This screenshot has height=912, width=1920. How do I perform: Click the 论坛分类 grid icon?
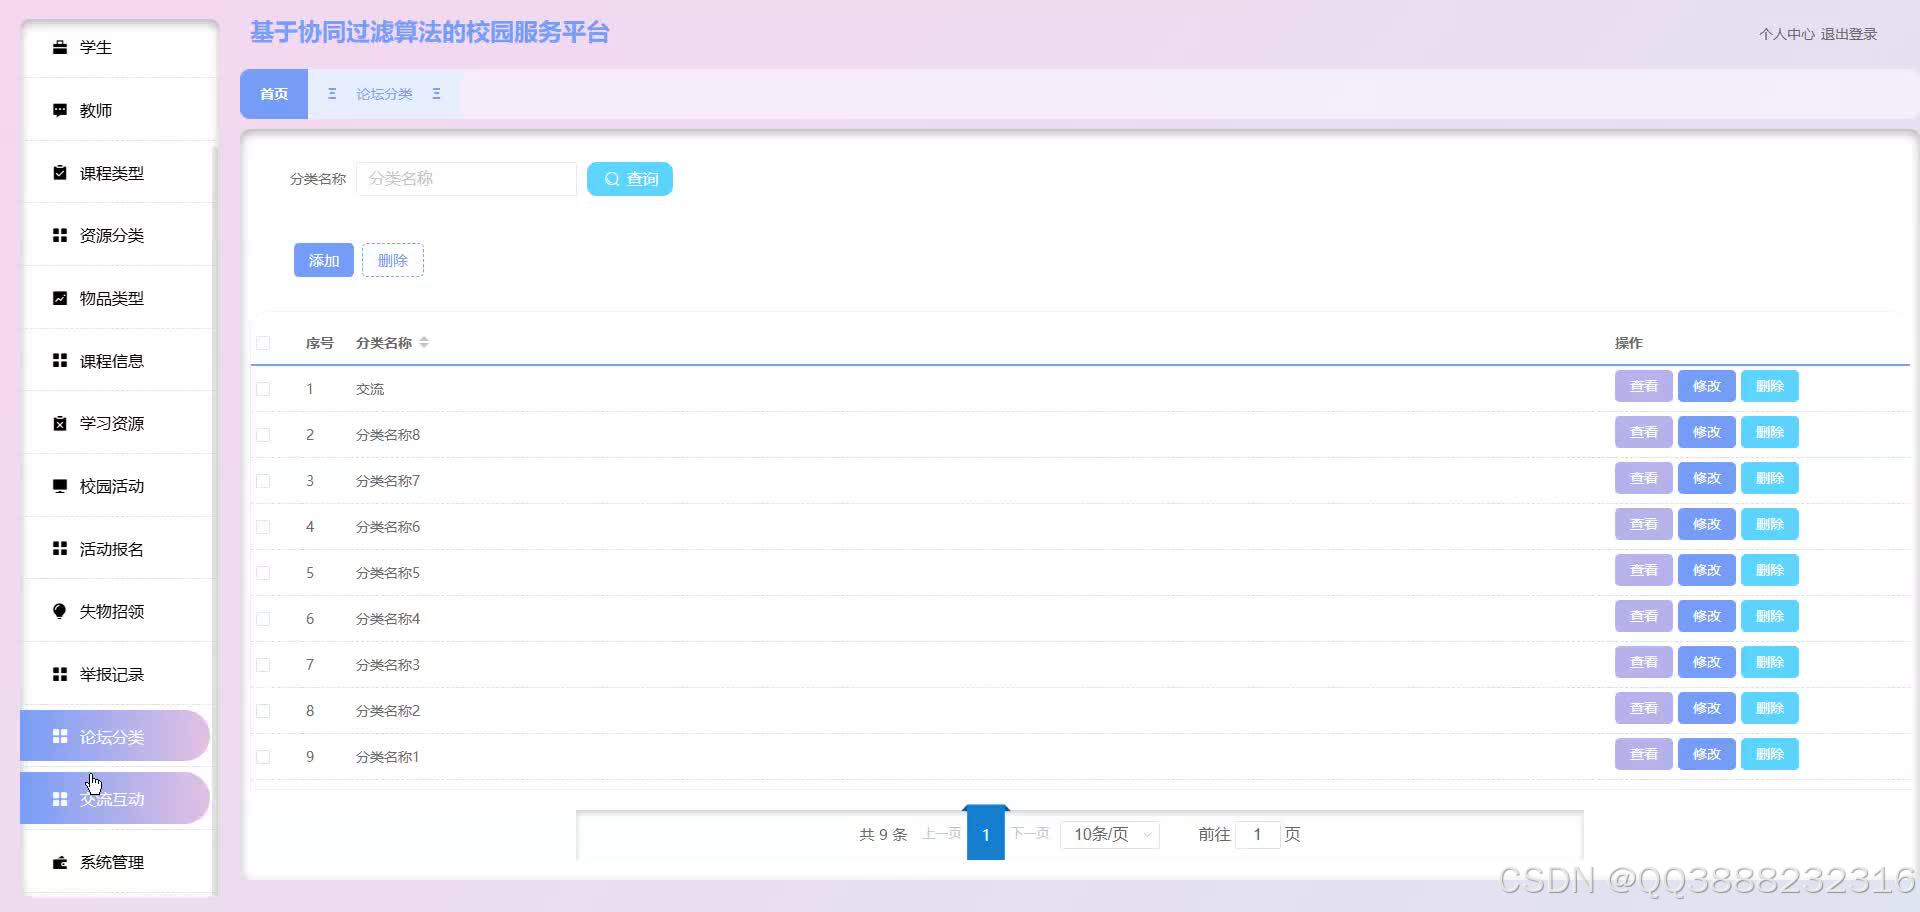[x=60, y=737]
